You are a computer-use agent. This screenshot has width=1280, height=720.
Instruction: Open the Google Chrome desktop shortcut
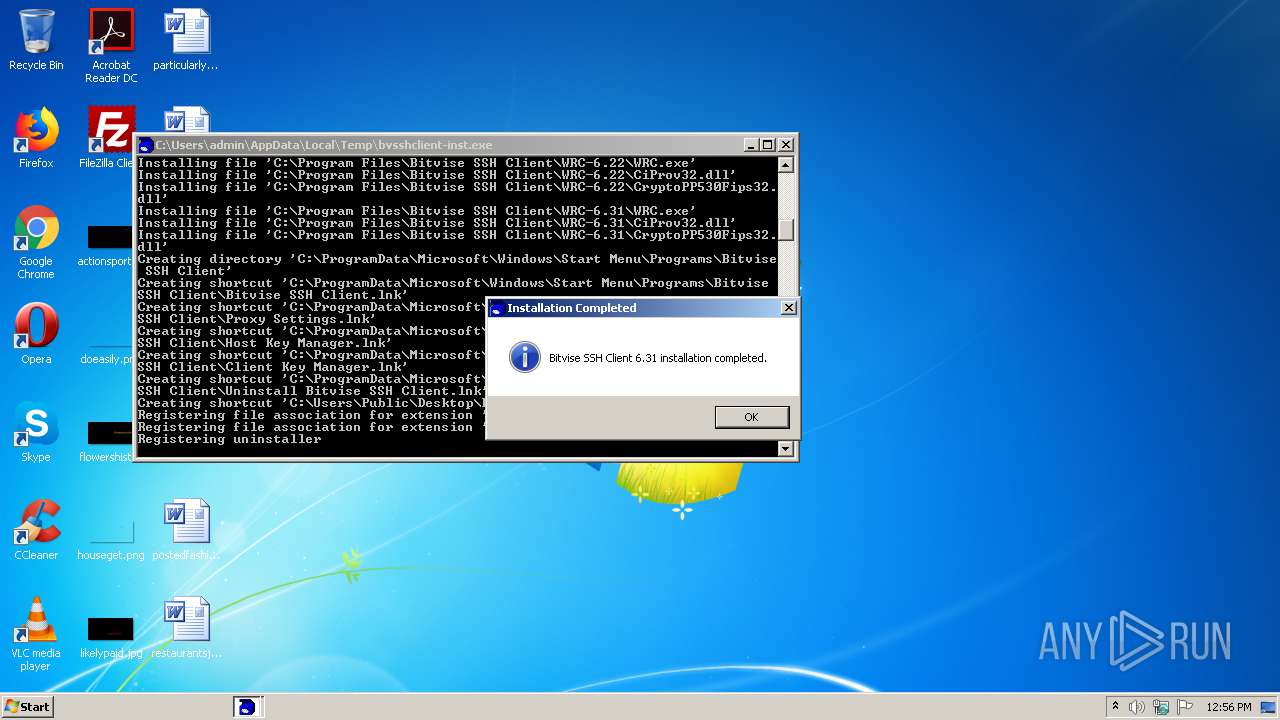[x=36, y=242]
